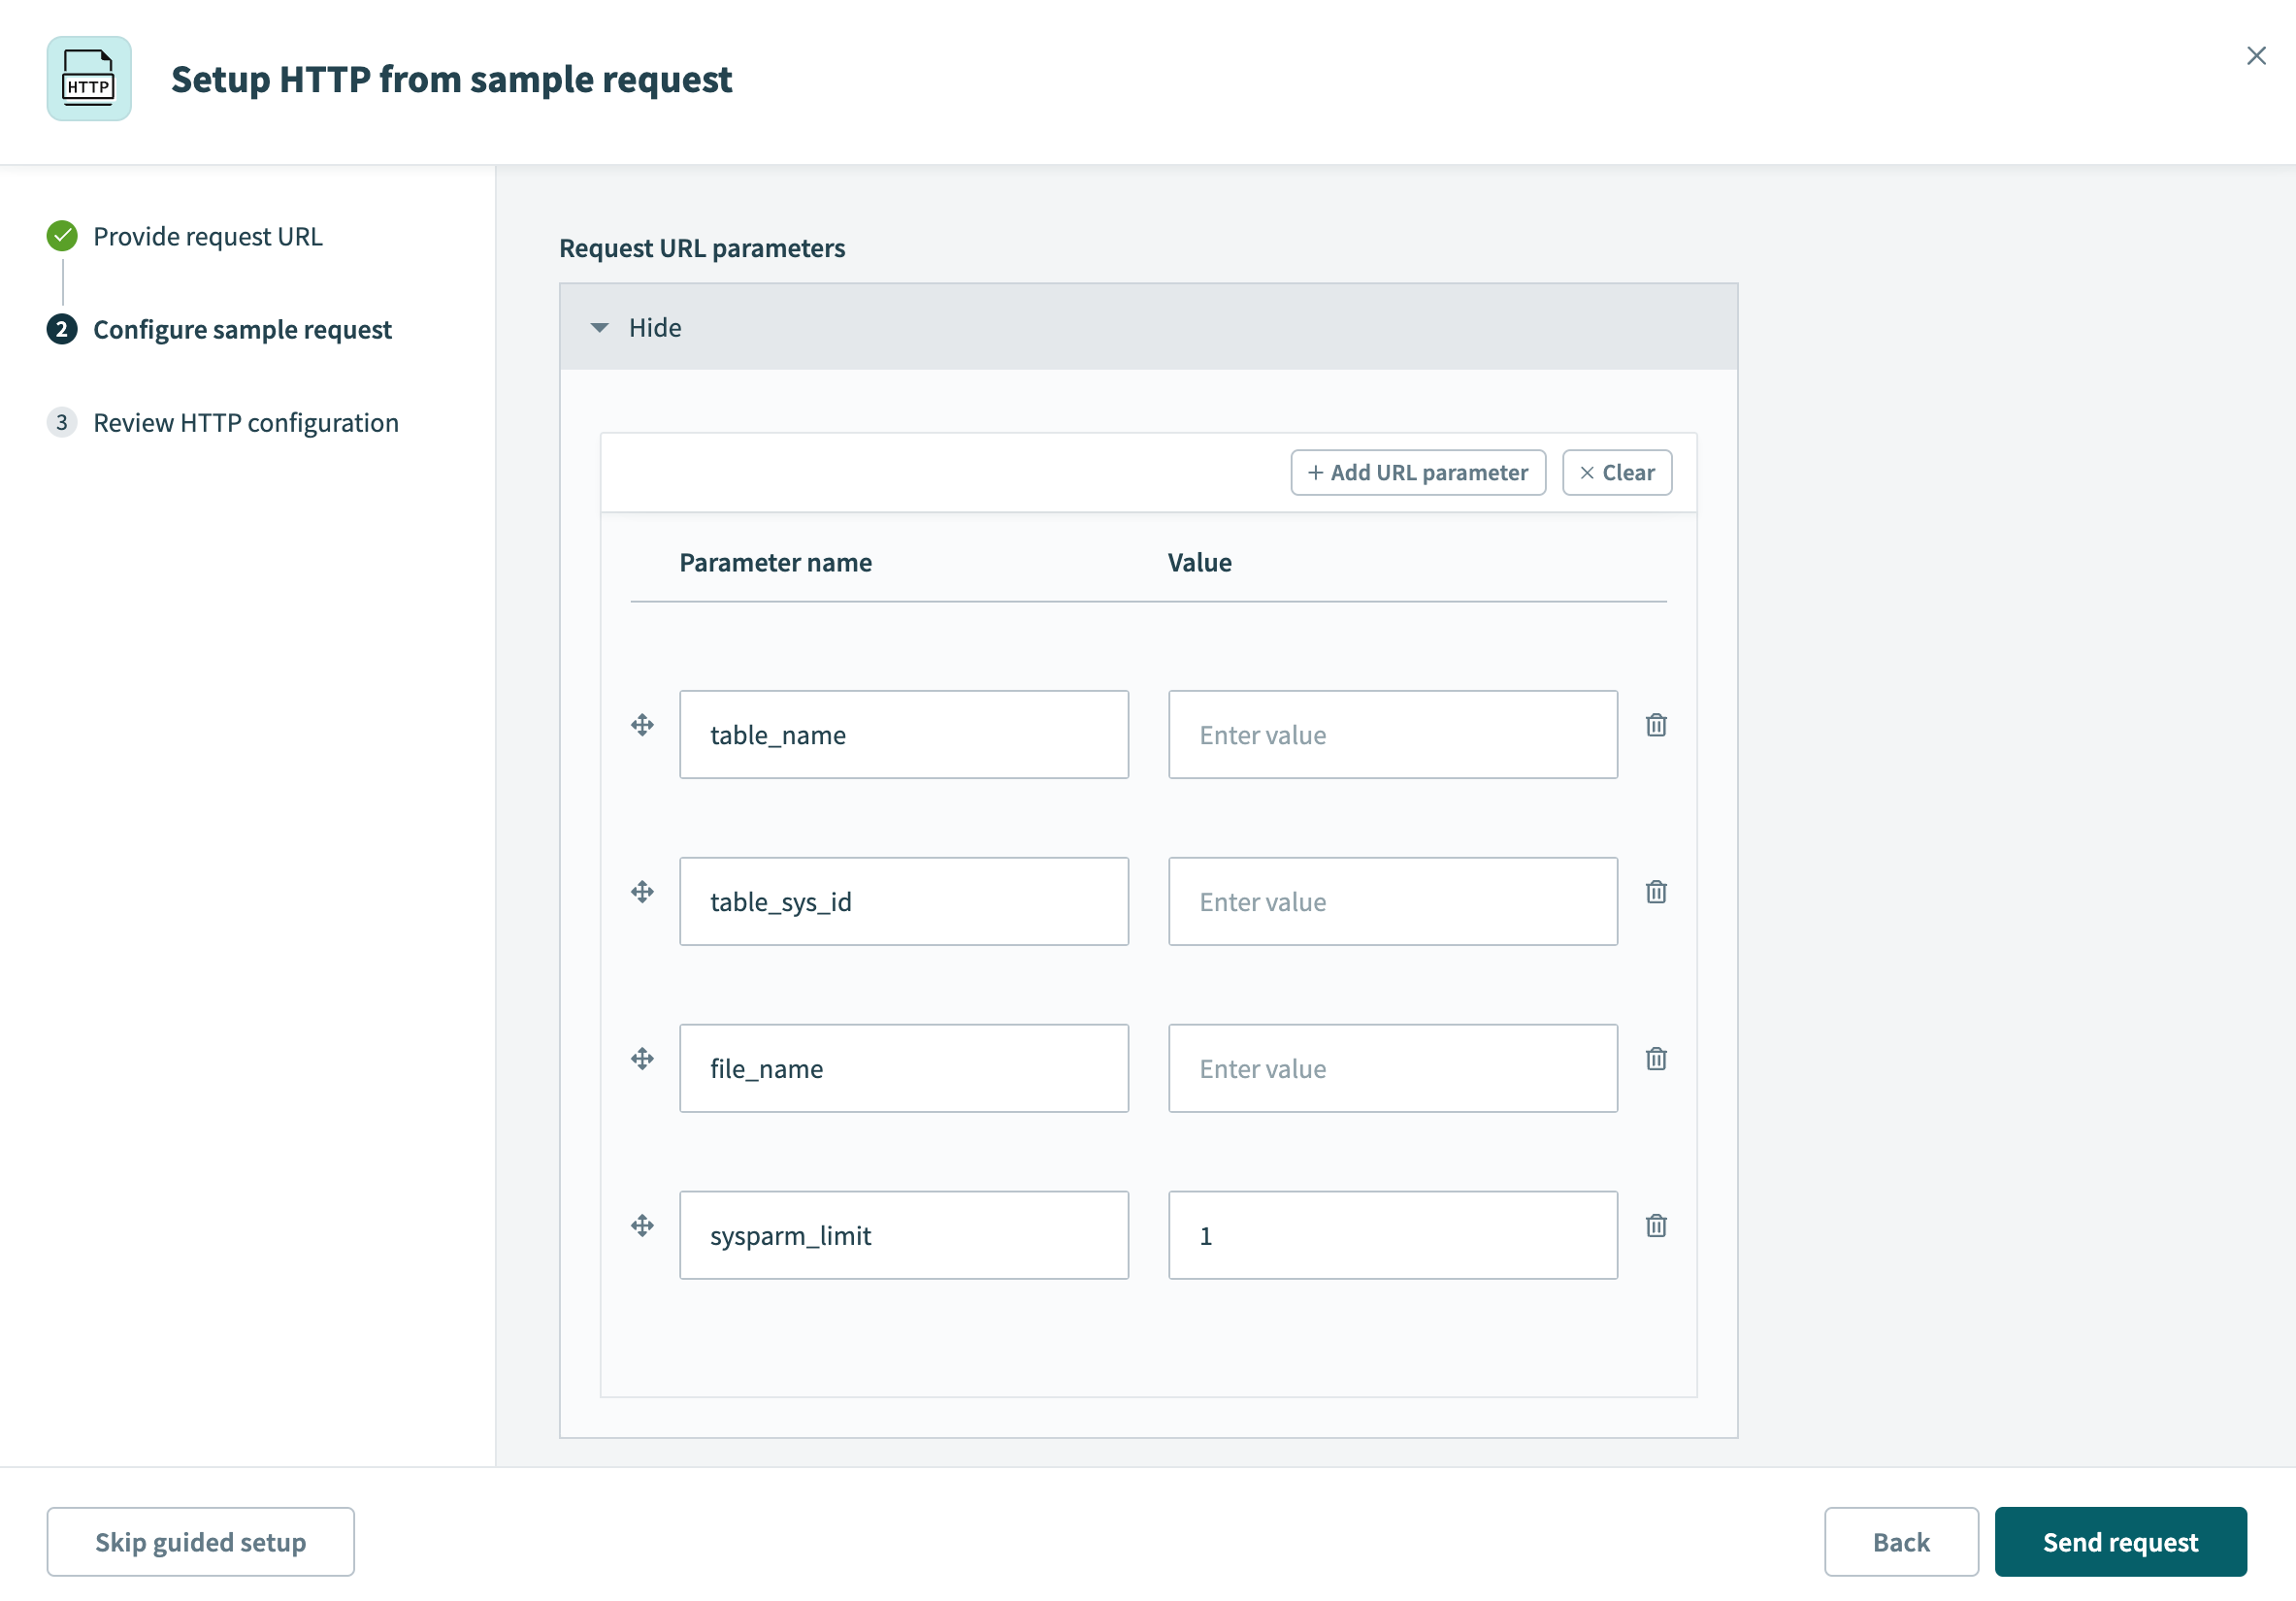Click Skip guided setup
This screenshot has width=2296, height=1601.
[x=201, y=1541]
